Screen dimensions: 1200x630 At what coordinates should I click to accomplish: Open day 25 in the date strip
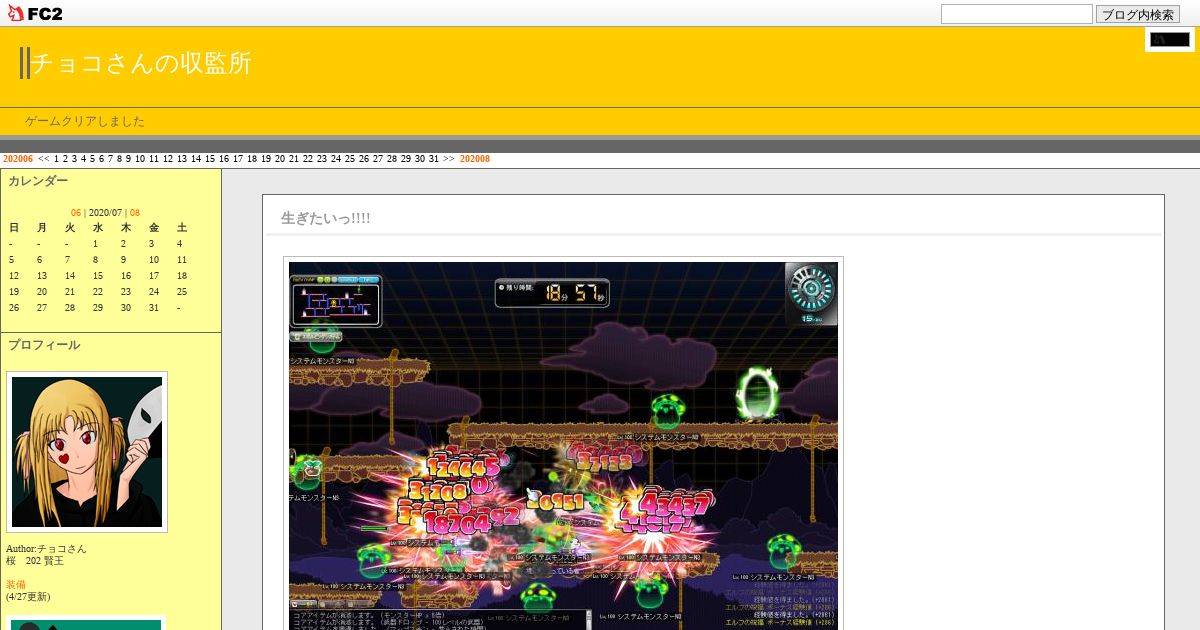coord(350,159)
